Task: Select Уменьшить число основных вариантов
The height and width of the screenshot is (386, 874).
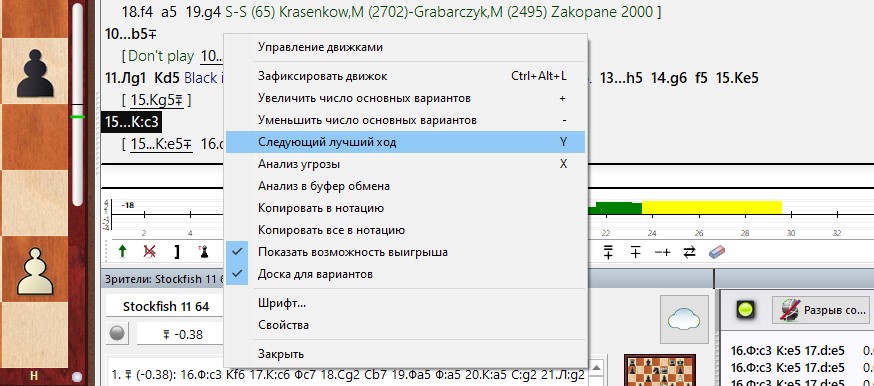Action: click(x=405, y=120)
